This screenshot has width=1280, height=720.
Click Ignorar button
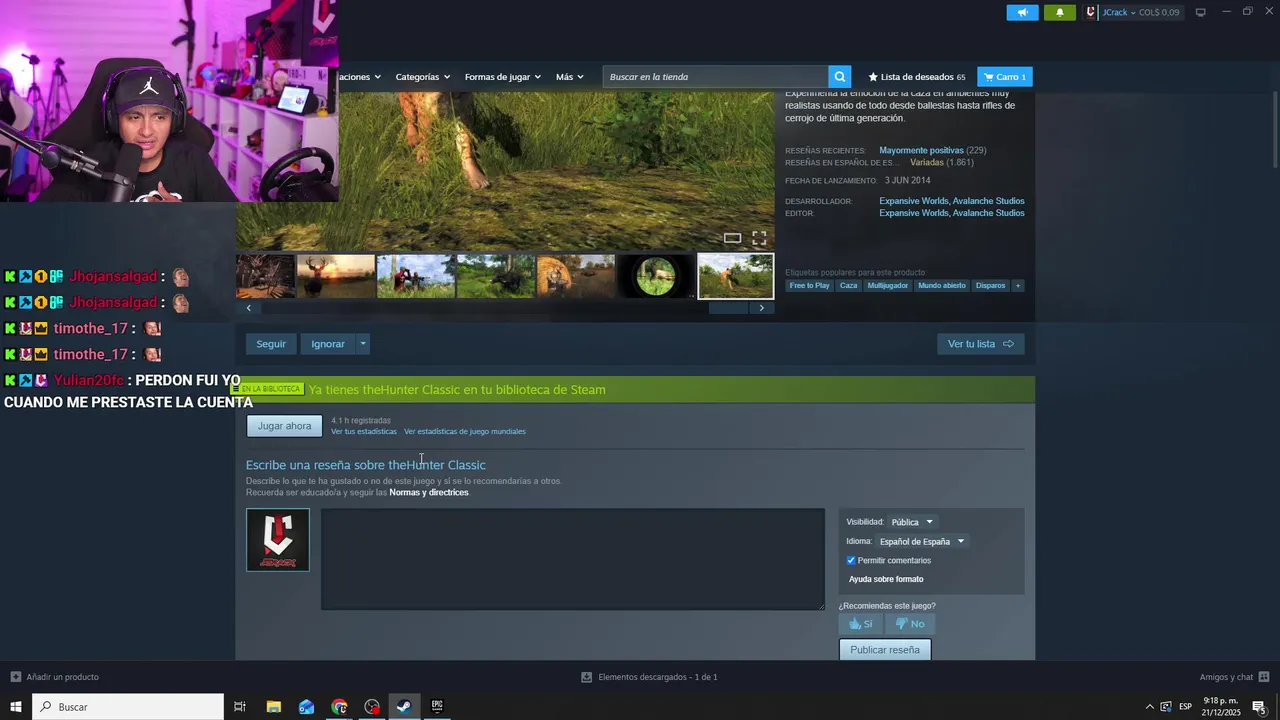[x=328, y=344]
